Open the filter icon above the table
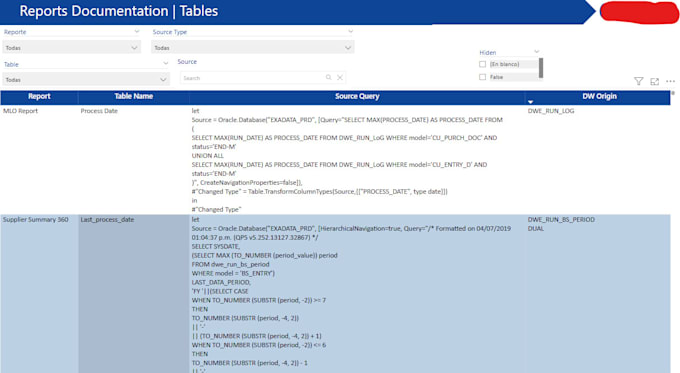This screenshot has height=373, width=680. (638, 81)
